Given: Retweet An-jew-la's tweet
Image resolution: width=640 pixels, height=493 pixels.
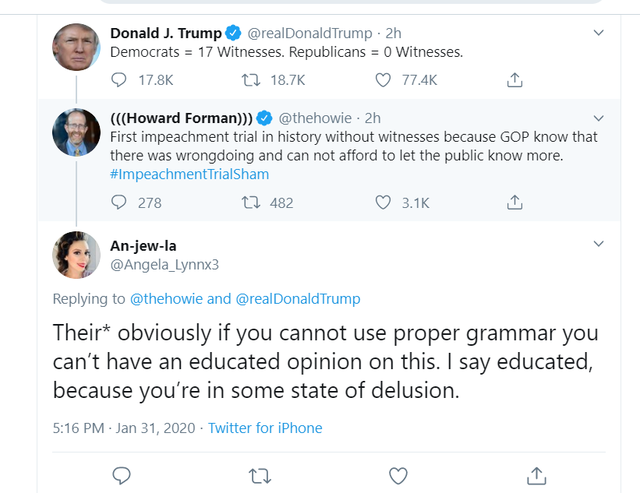Looking at the screenshot, I should click(x=260, y=475).
